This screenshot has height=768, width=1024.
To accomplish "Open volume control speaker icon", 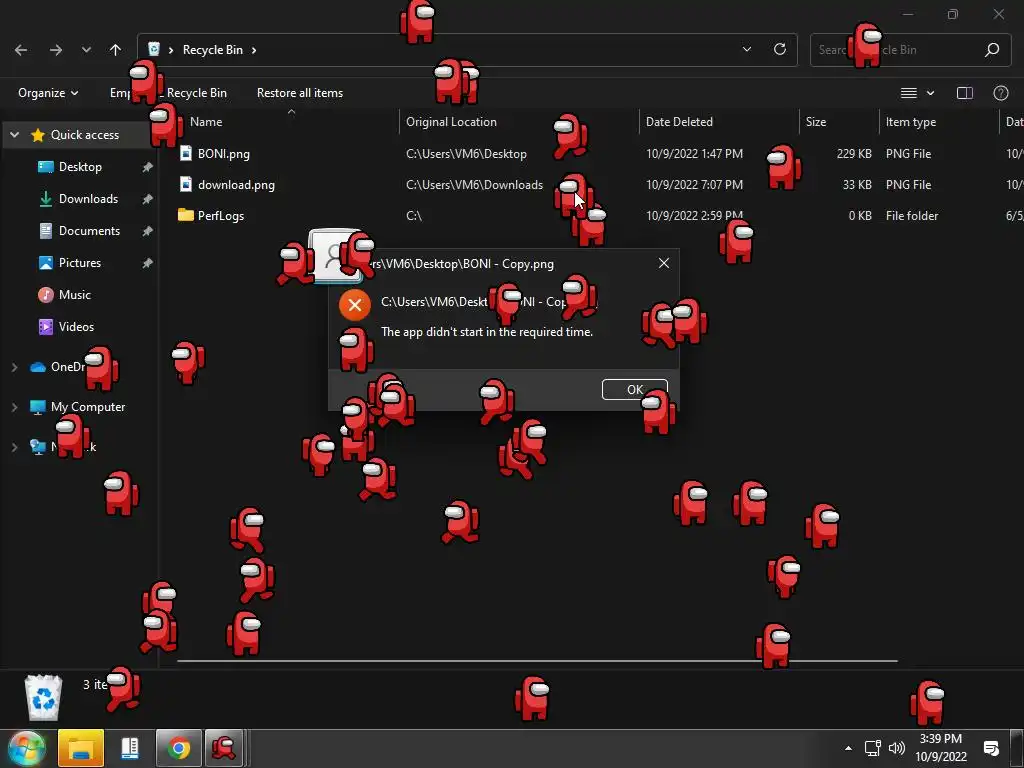I will tap(897, 748).
